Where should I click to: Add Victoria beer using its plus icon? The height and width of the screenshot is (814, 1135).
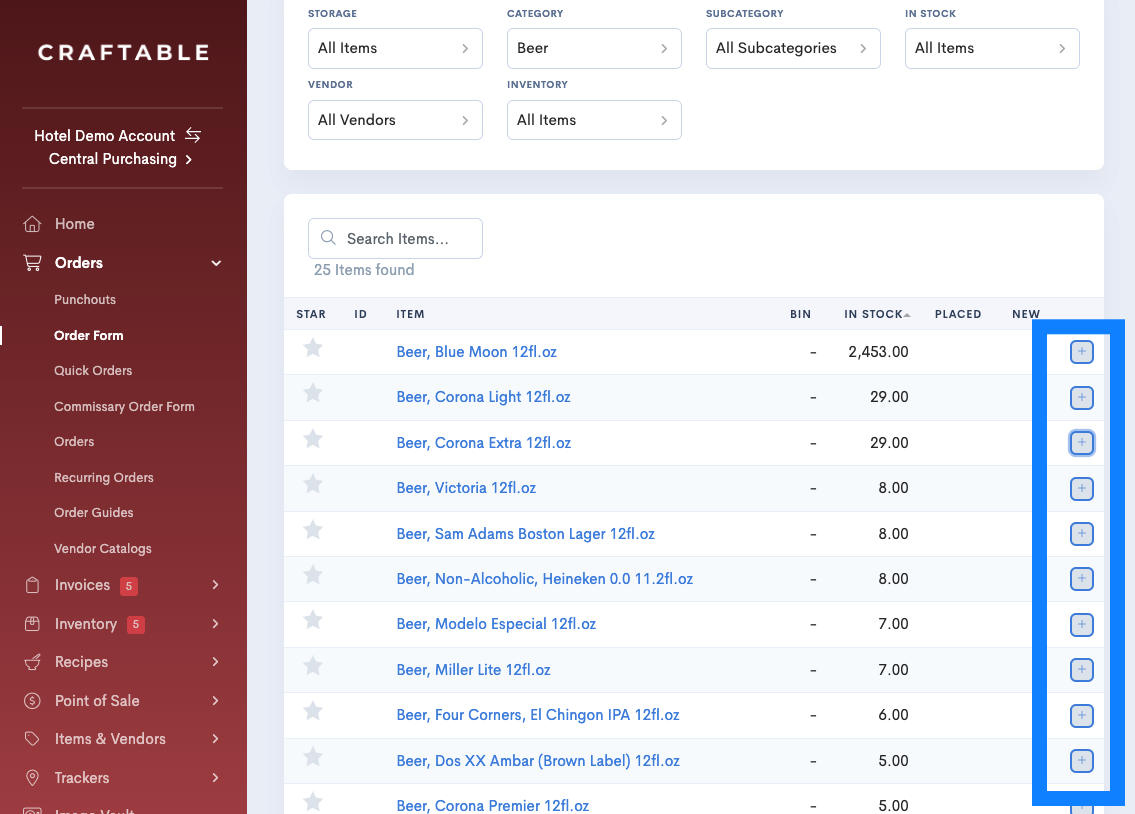point(1081,488)
